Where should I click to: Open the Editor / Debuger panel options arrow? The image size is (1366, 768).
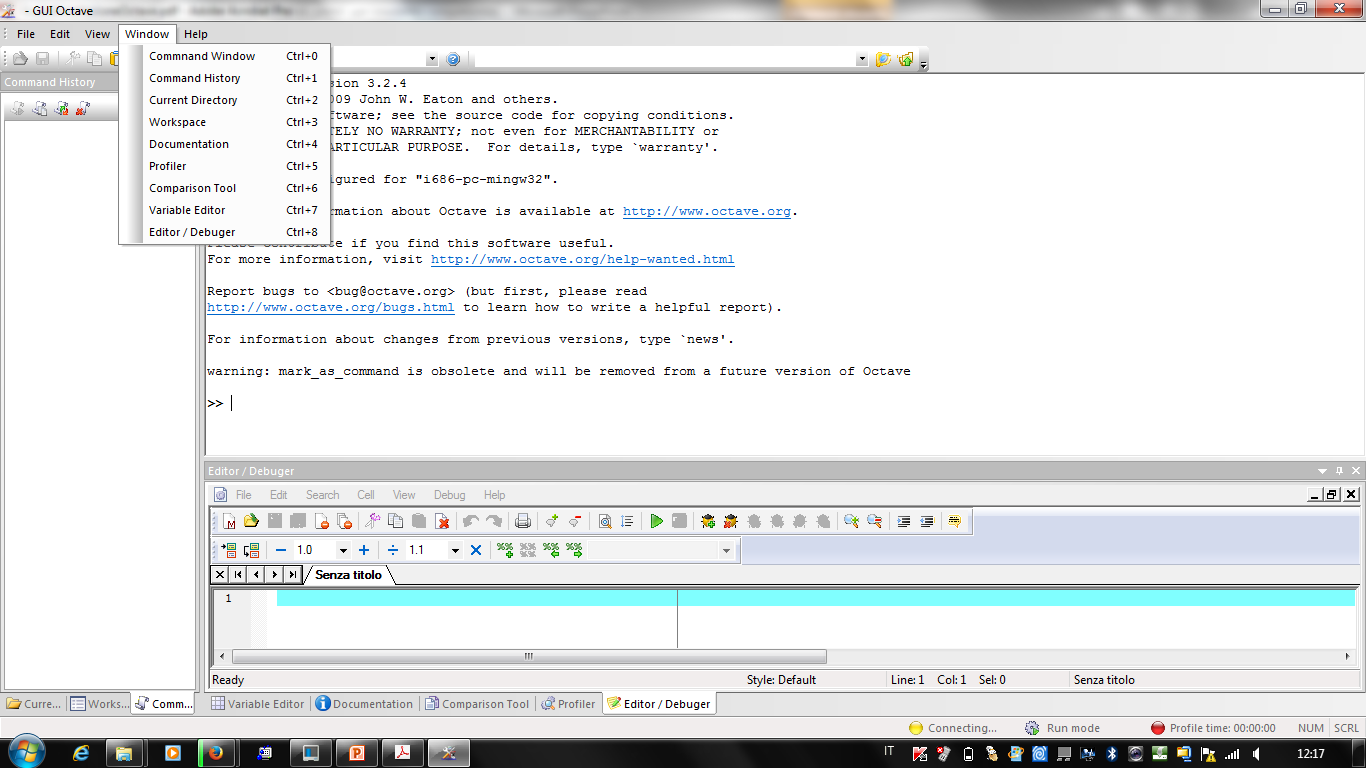point(1323,471)
